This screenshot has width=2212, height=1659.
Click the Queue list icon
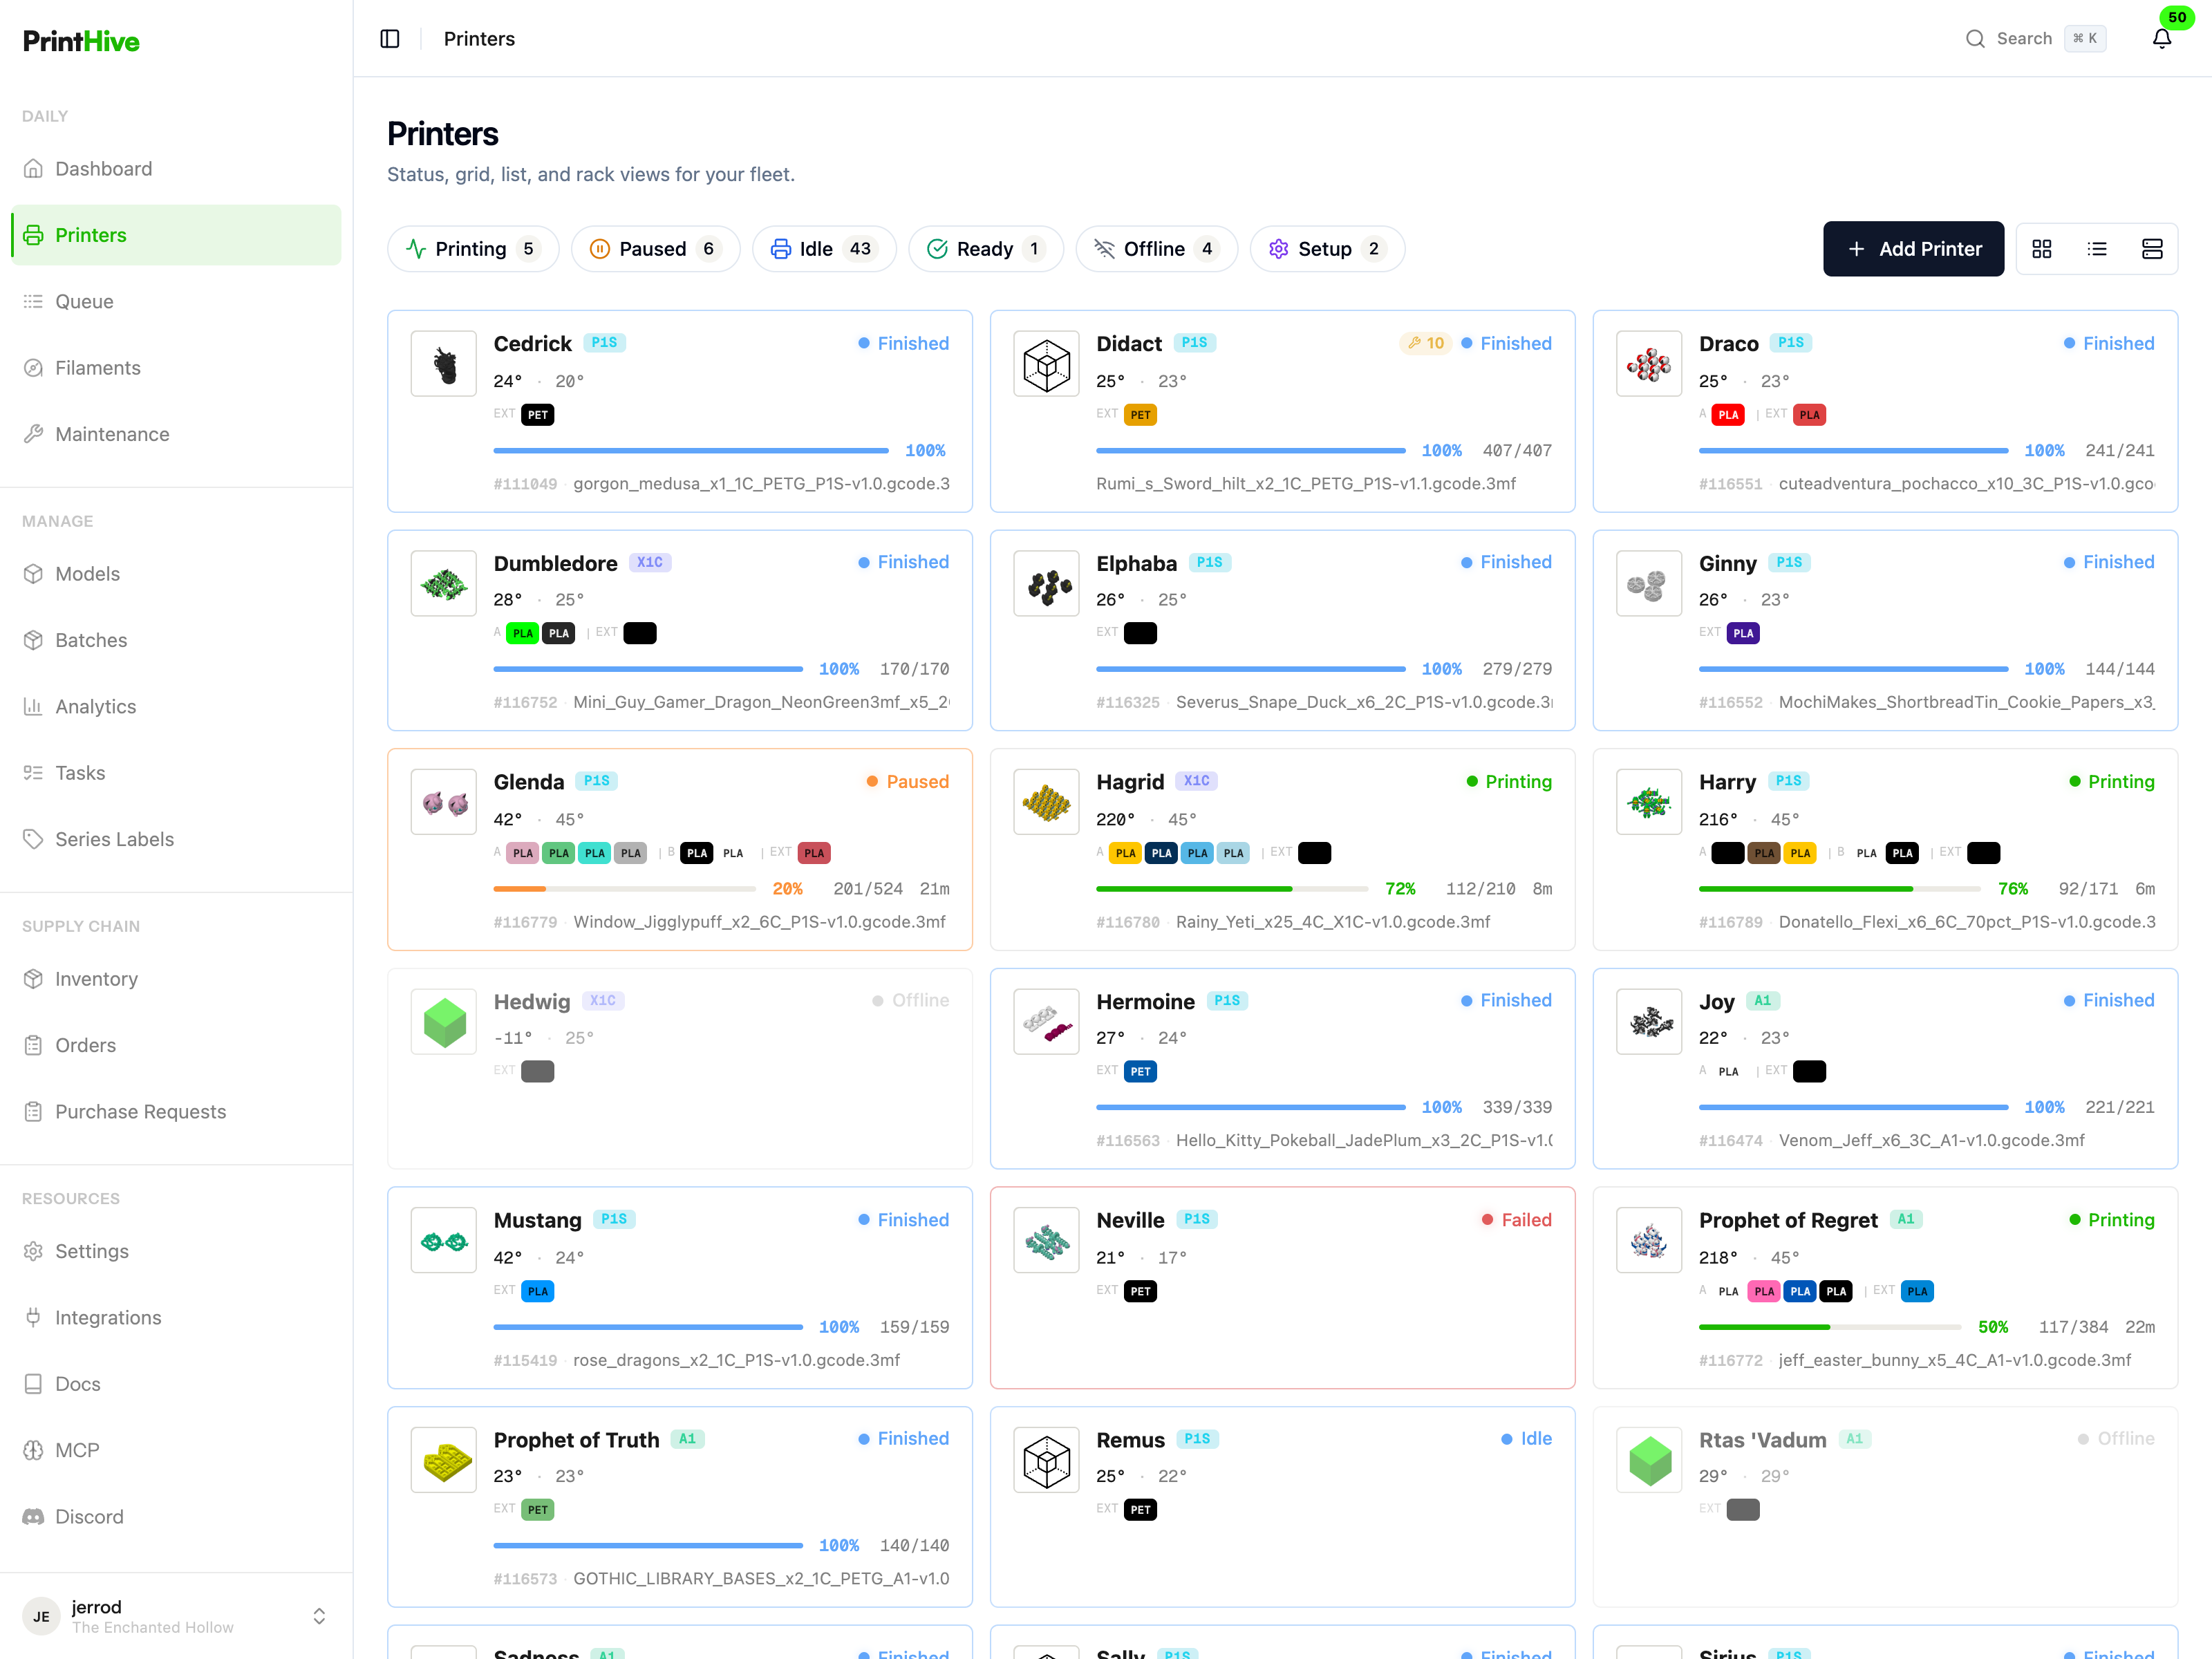pyautogui.click(x=34, y=302)
